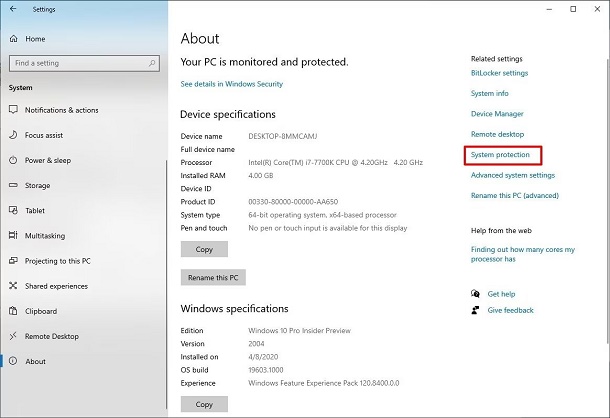This screenshot has width=610, height=418.
Task: Open BitLocker settings link
Action: tap(500, 73)
